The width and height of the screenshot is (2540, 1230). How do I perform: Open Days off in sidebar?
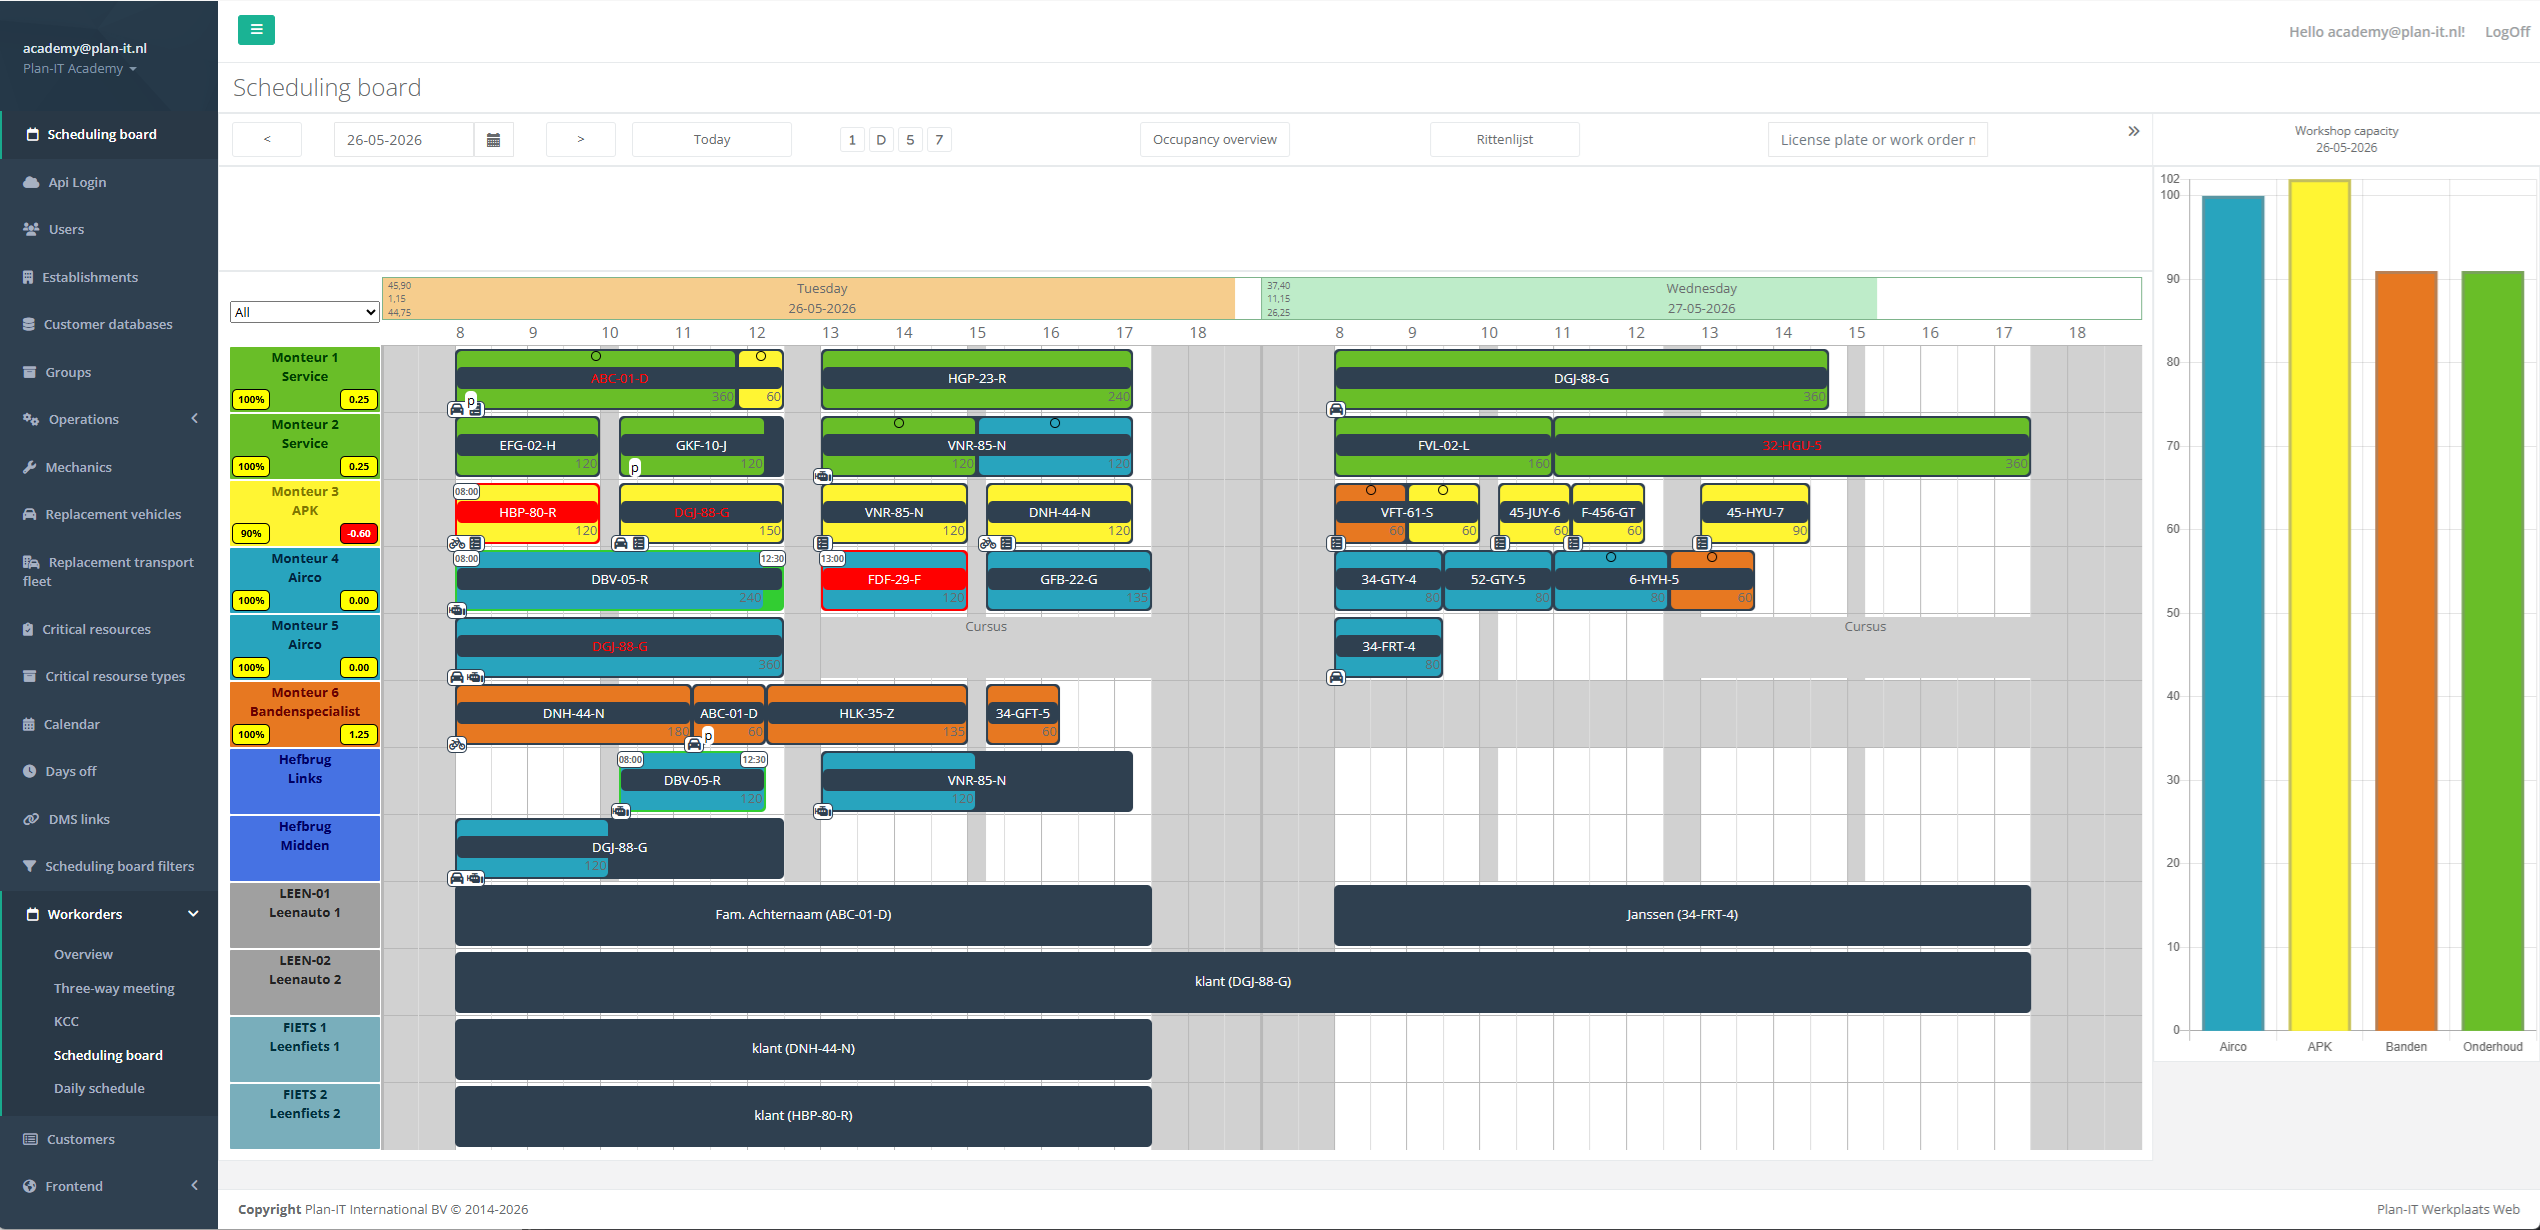(70, 771)
